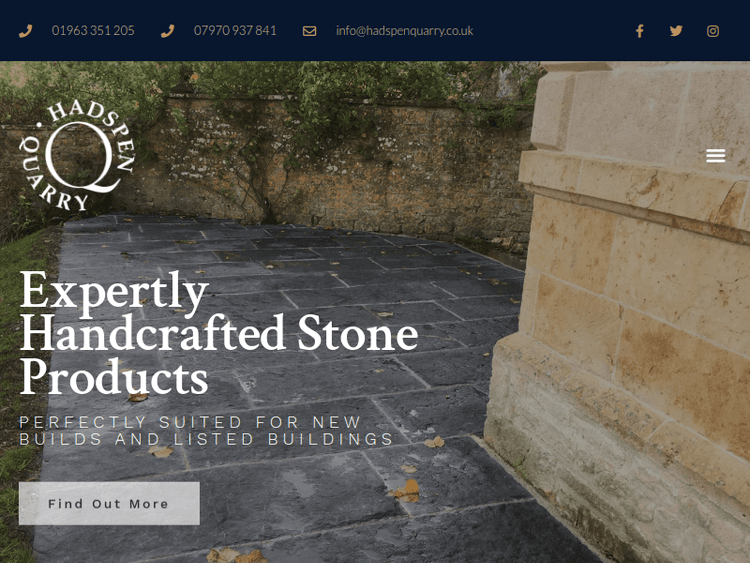Image resolution: width=750 pixels, height=563 pixels.
Task: Open the Instagram profile icon
Action: pos(713,31)
